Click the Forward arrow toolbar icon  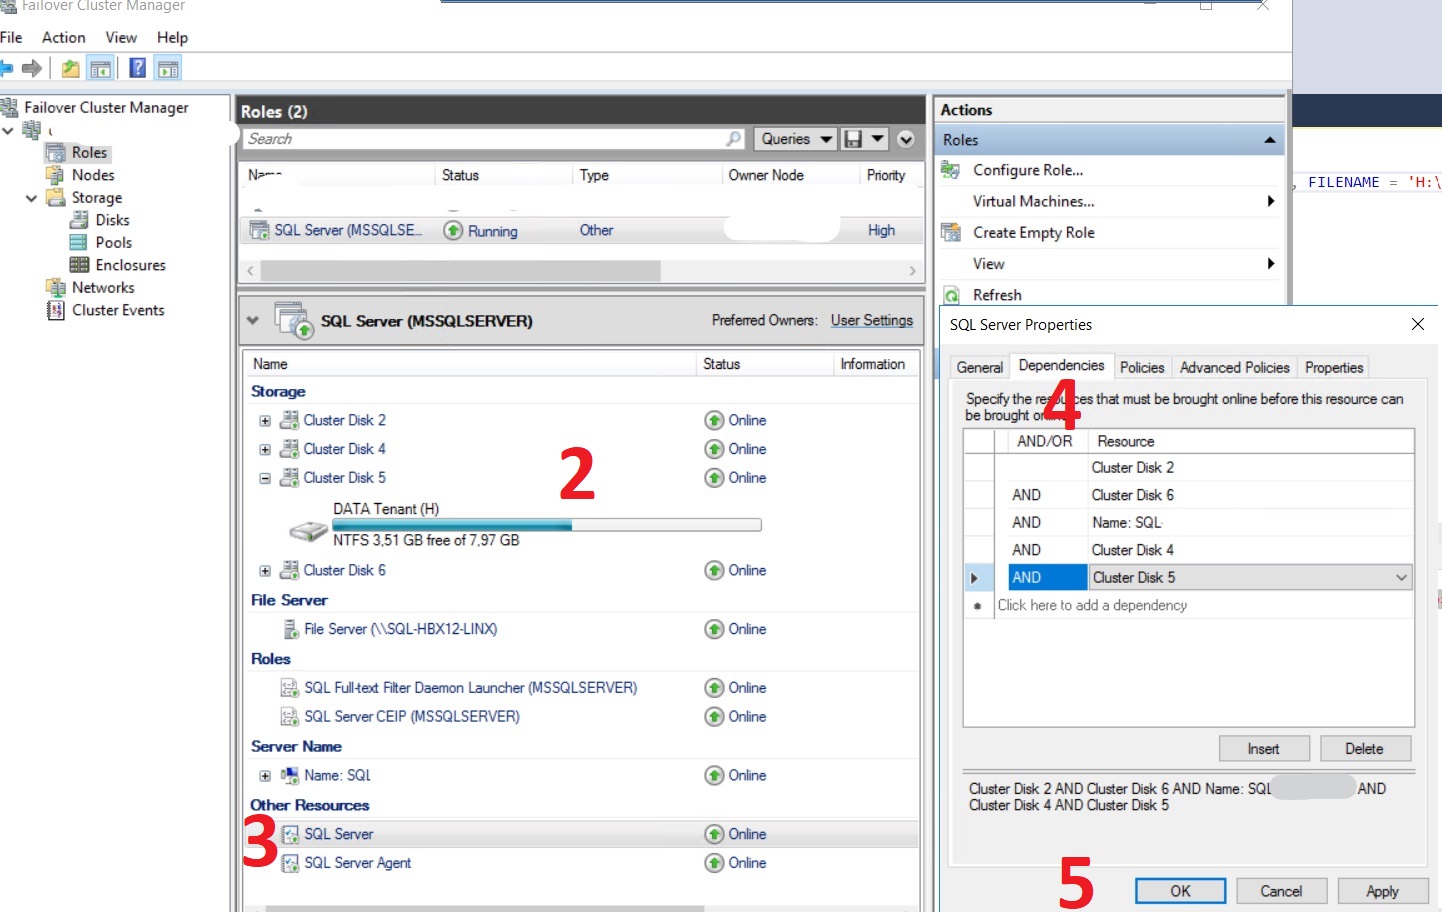(32, 68)
